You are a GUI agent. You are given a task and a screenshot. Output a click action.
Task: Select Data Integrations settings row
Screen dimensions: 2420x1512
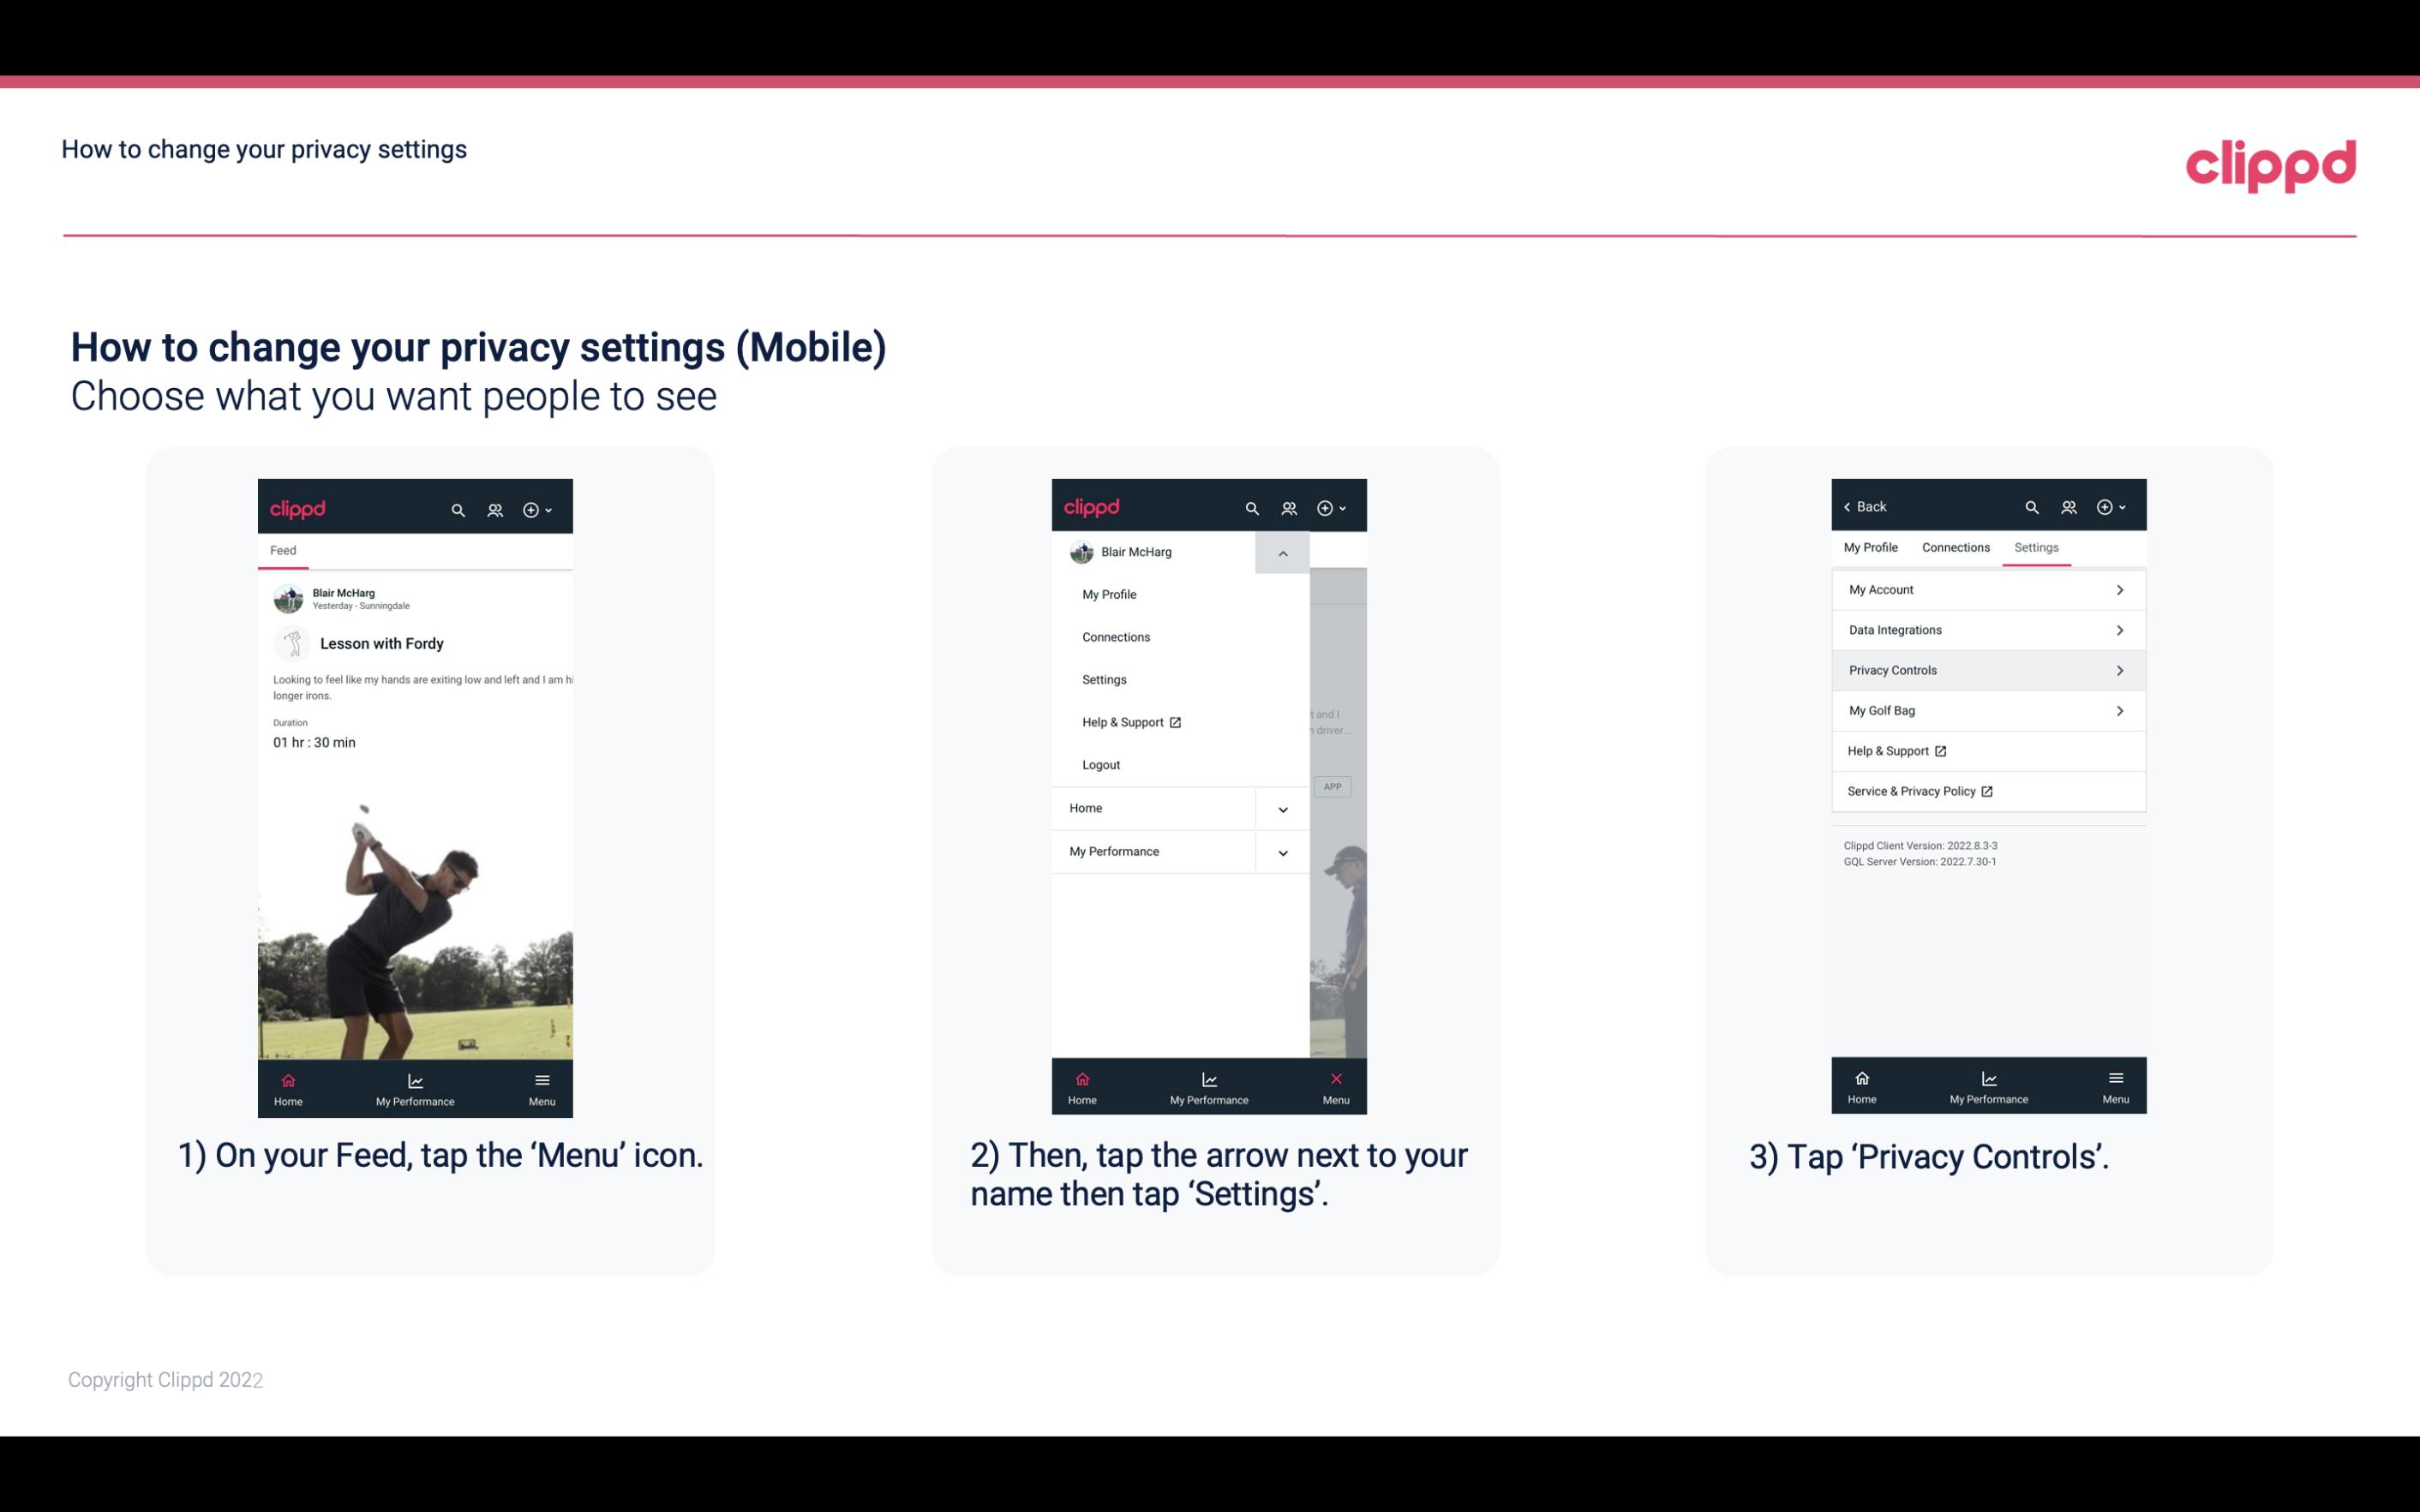(x=1986, y=629)
